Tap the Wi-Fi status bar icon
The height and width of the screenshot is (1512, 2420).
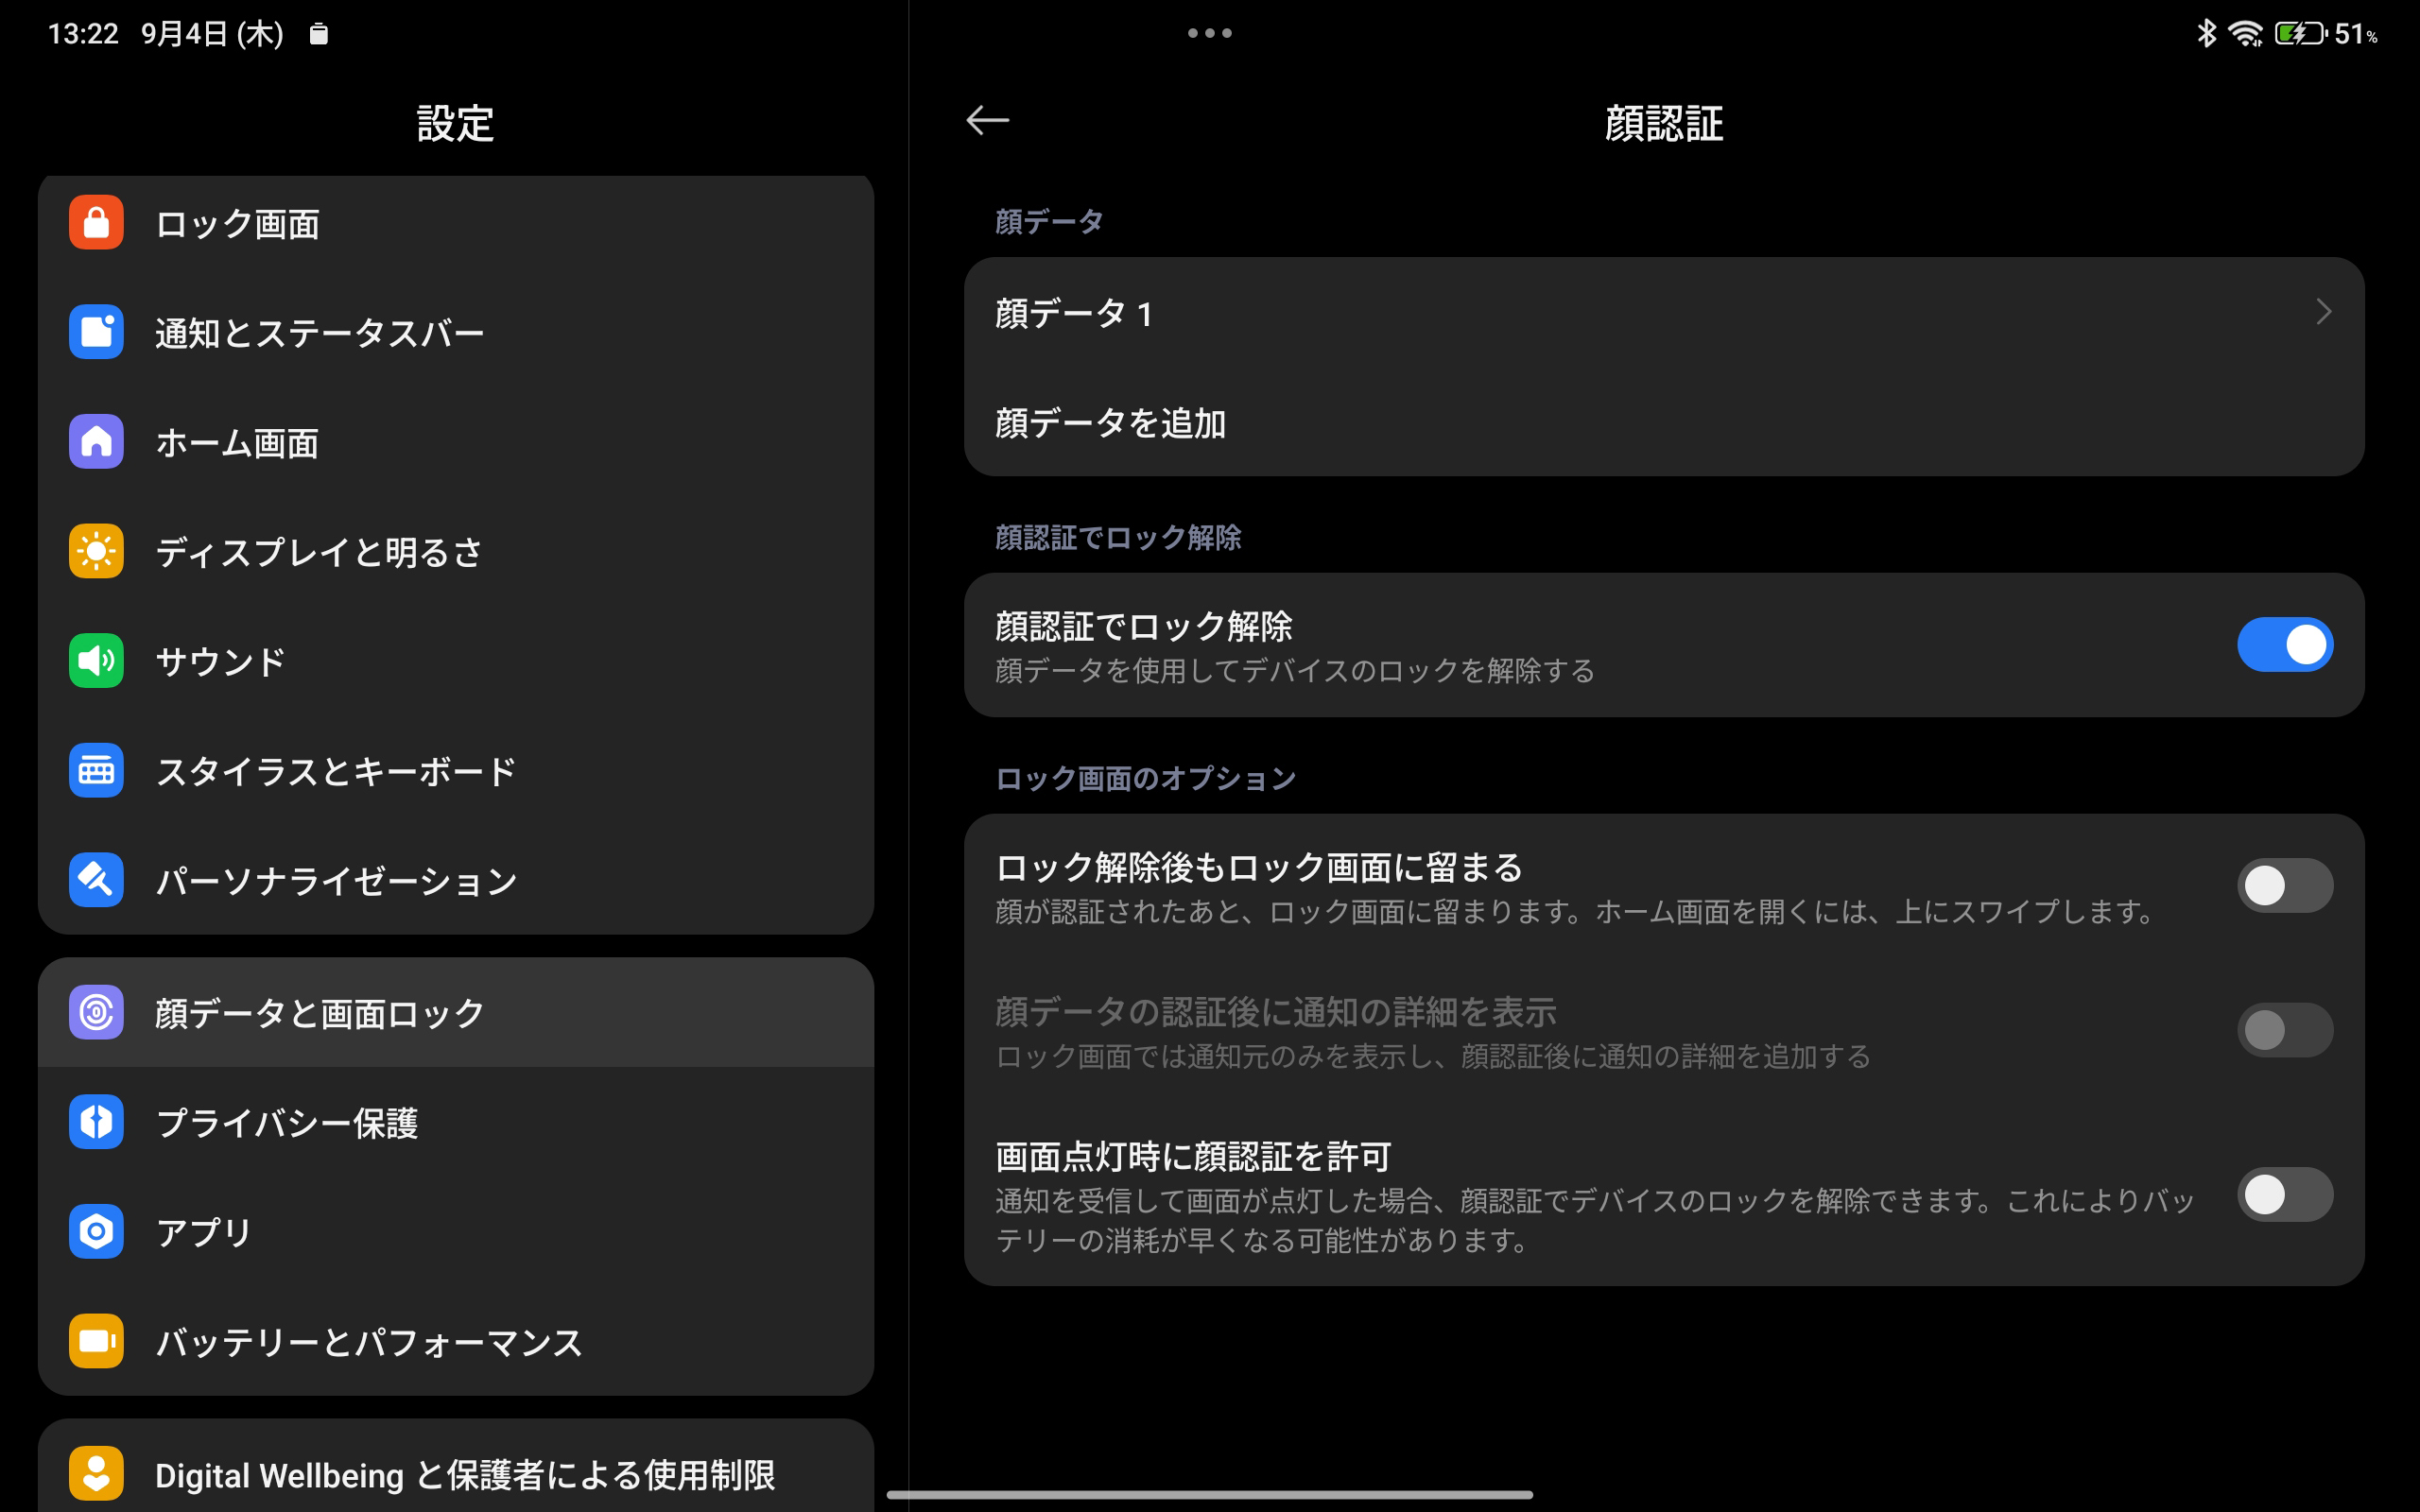pos(2246,34)
